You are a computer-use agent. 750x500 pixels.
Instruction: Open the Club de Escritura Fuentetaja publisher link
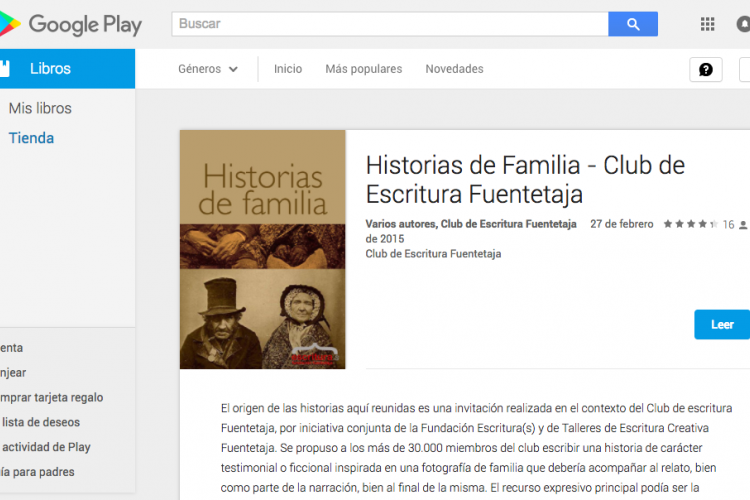pyautogui.click(x=433, y=254)
